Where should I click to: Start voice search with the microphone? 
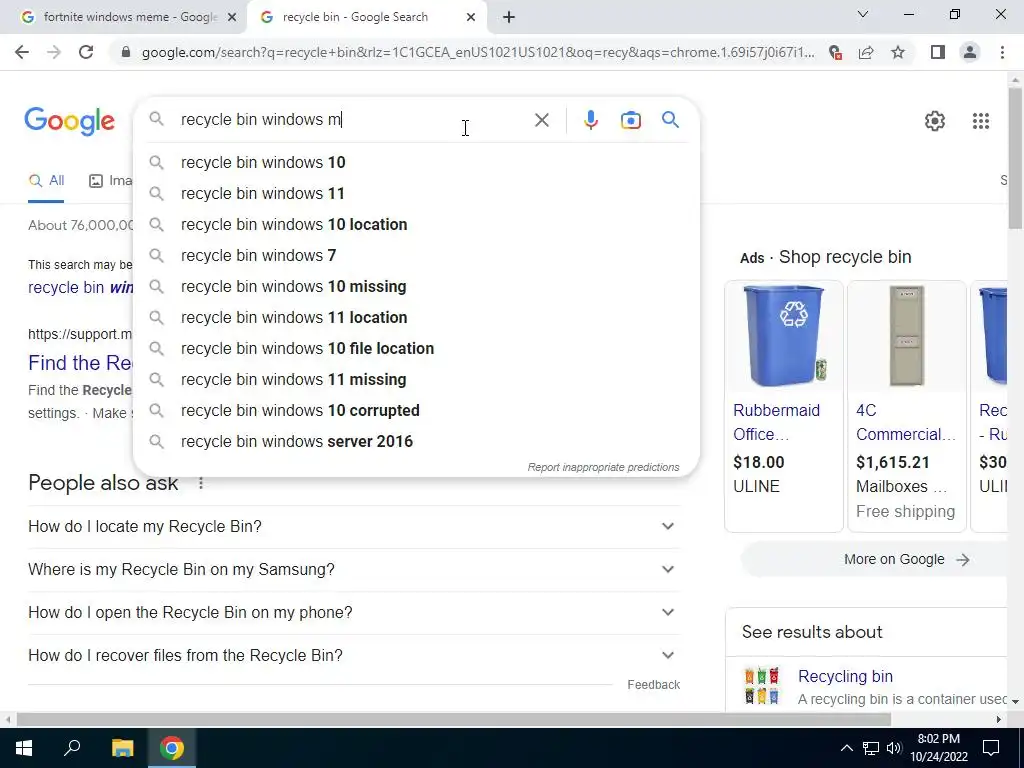pyautogui.click(x=590, y=120)
